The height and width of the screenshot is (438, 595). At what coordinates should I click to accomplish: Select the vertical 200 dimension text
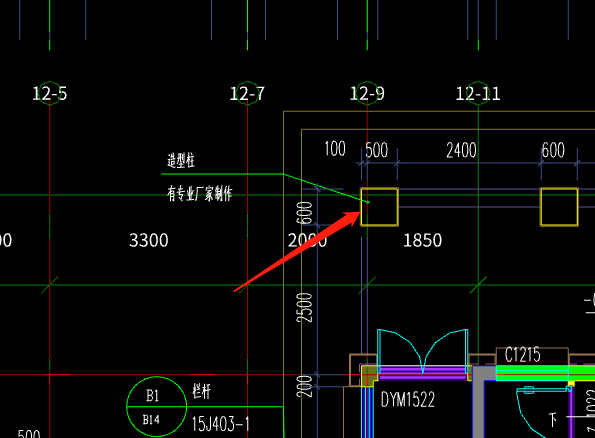click(304, 386)
